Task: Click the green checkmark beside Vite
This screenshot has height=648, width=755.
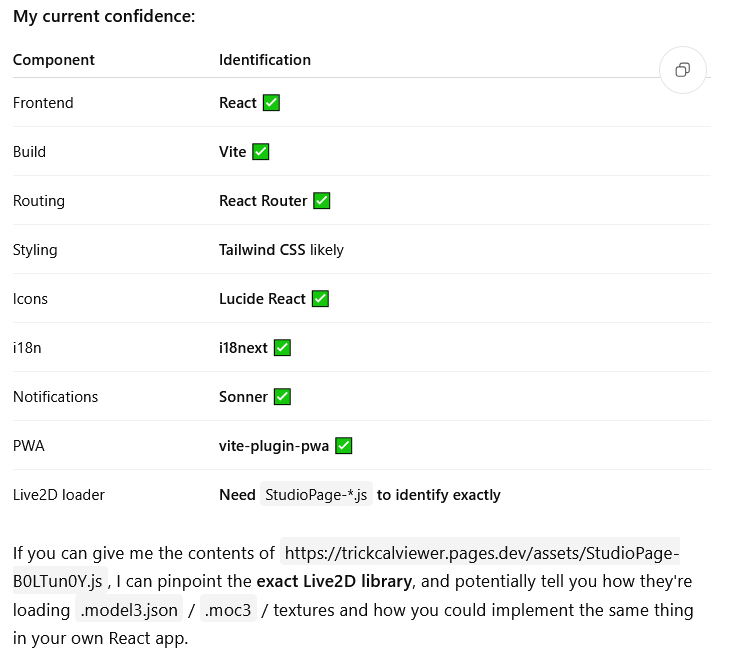Action: pyautogui.click(x=260, y=152)
